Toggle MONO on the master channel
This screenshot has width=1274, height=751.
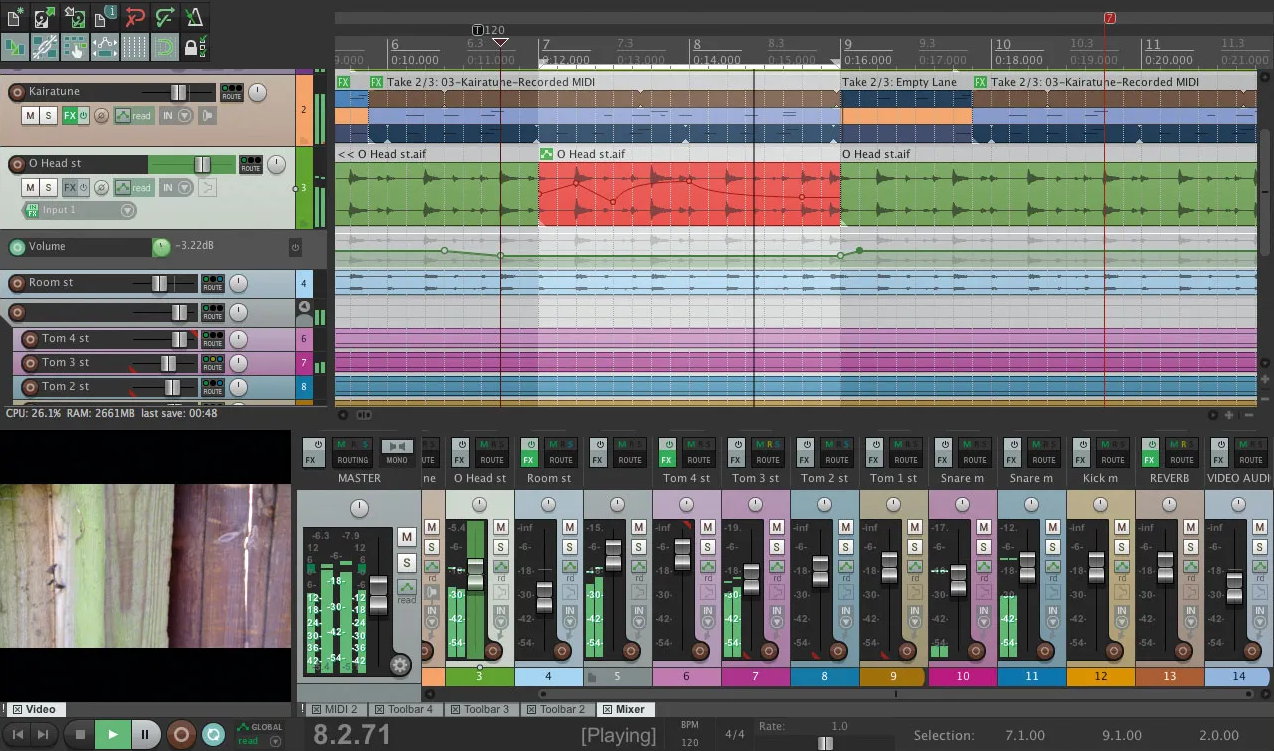click(x=397, y=453)
